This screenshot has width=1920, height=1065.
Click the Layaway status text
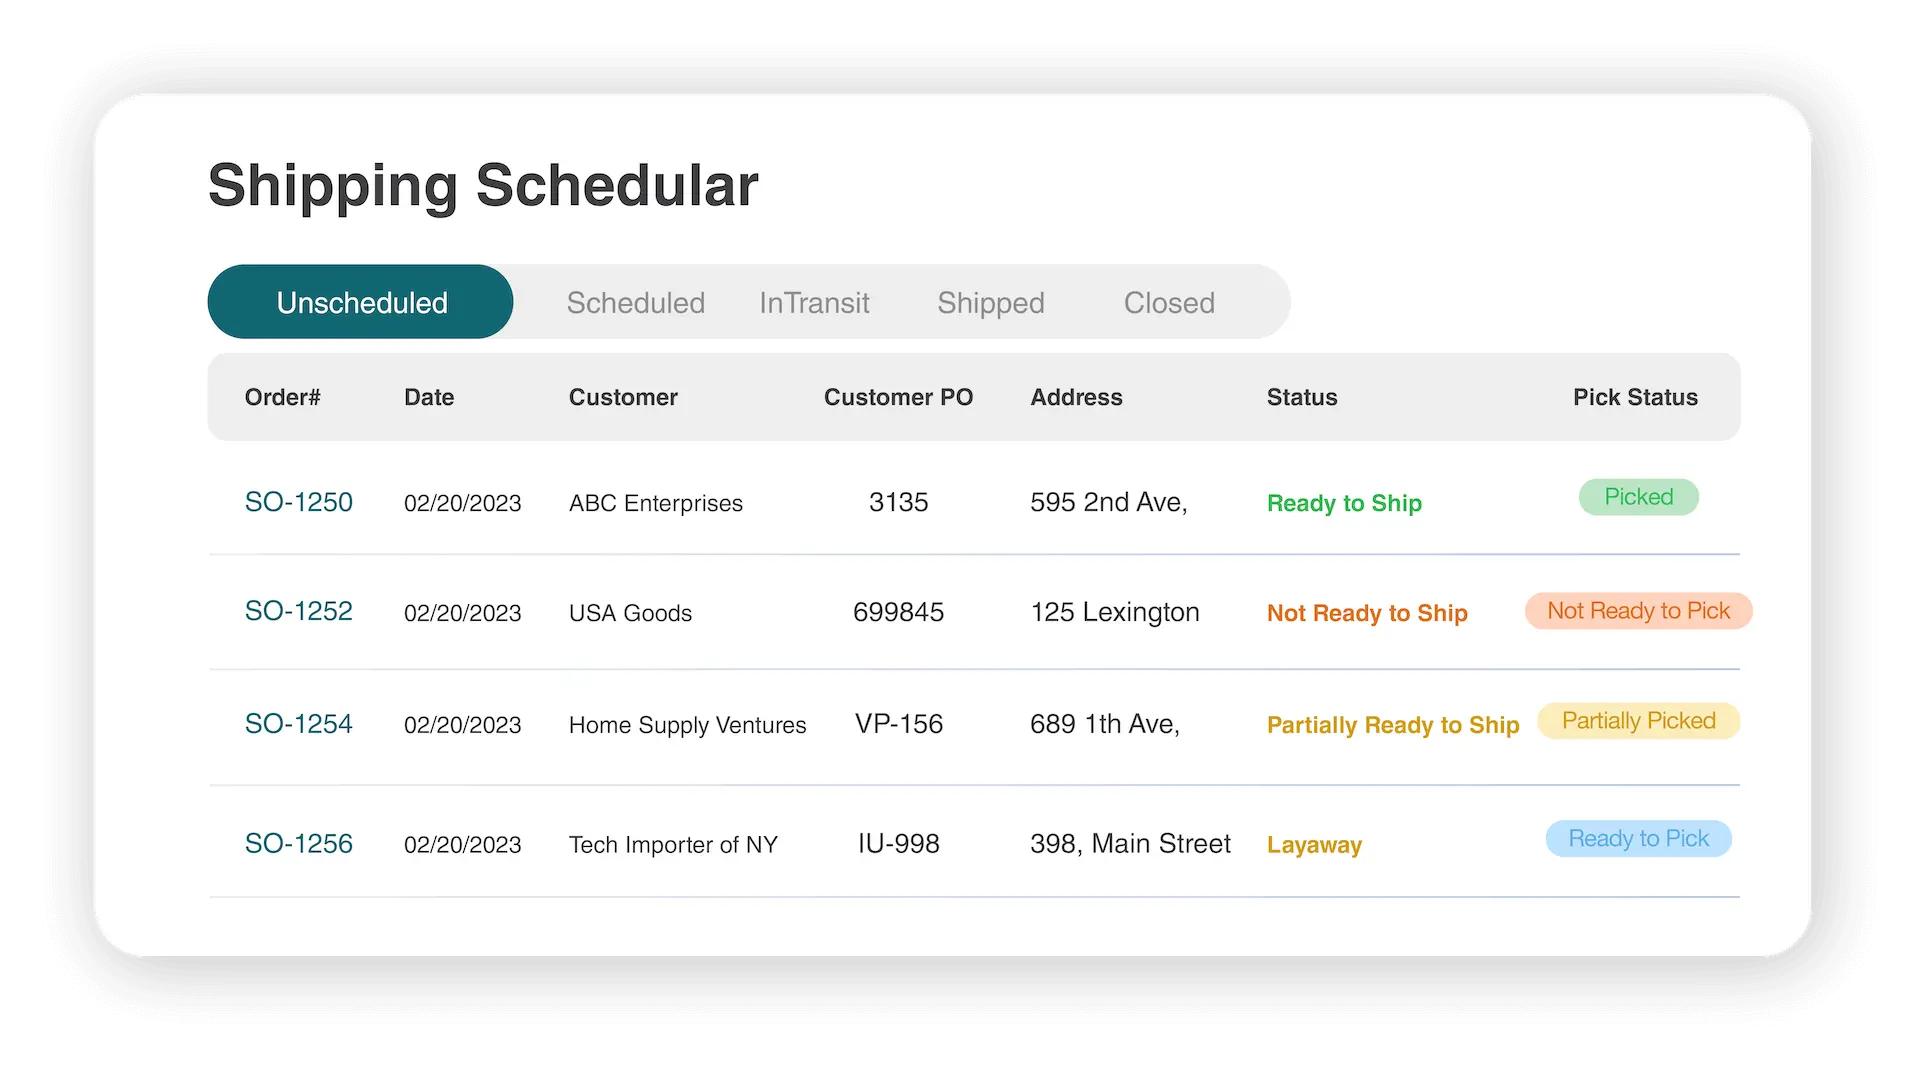pyautogui.click(x=1314, y=845)
